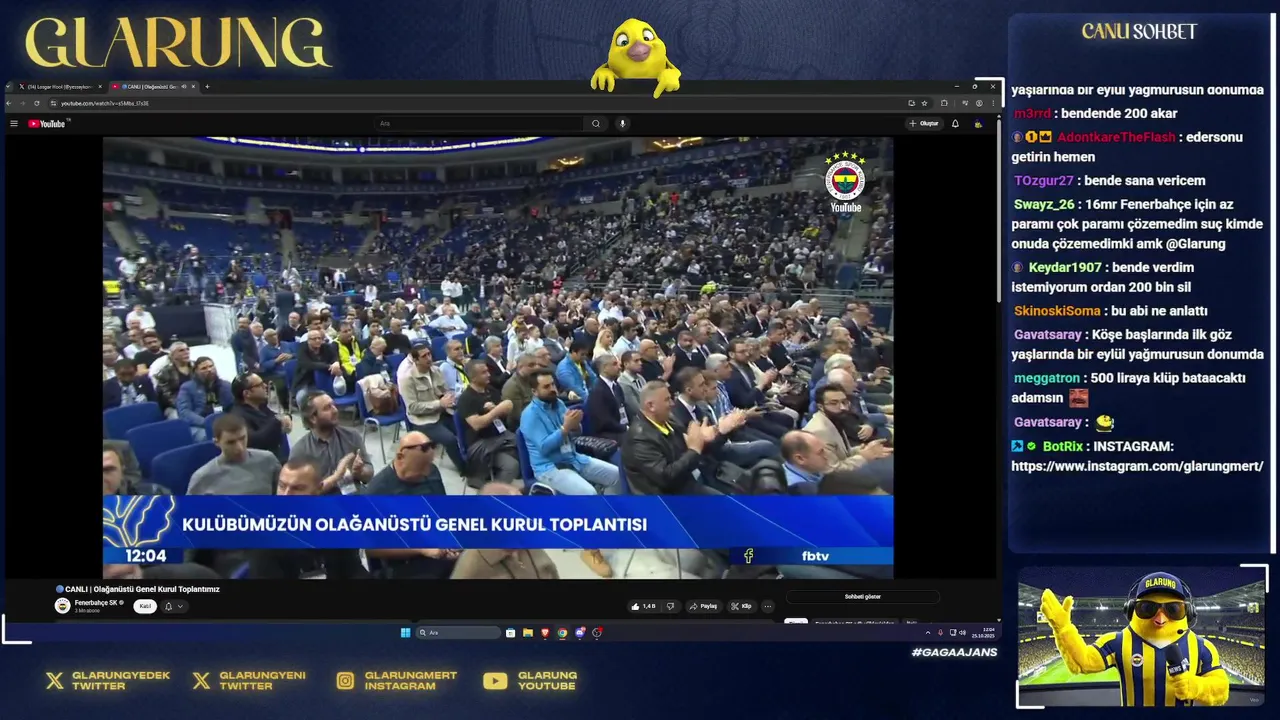Screen dimensions: 1280x720
Task: Click username meggatron in chat
Action: tap(1047, 378)
